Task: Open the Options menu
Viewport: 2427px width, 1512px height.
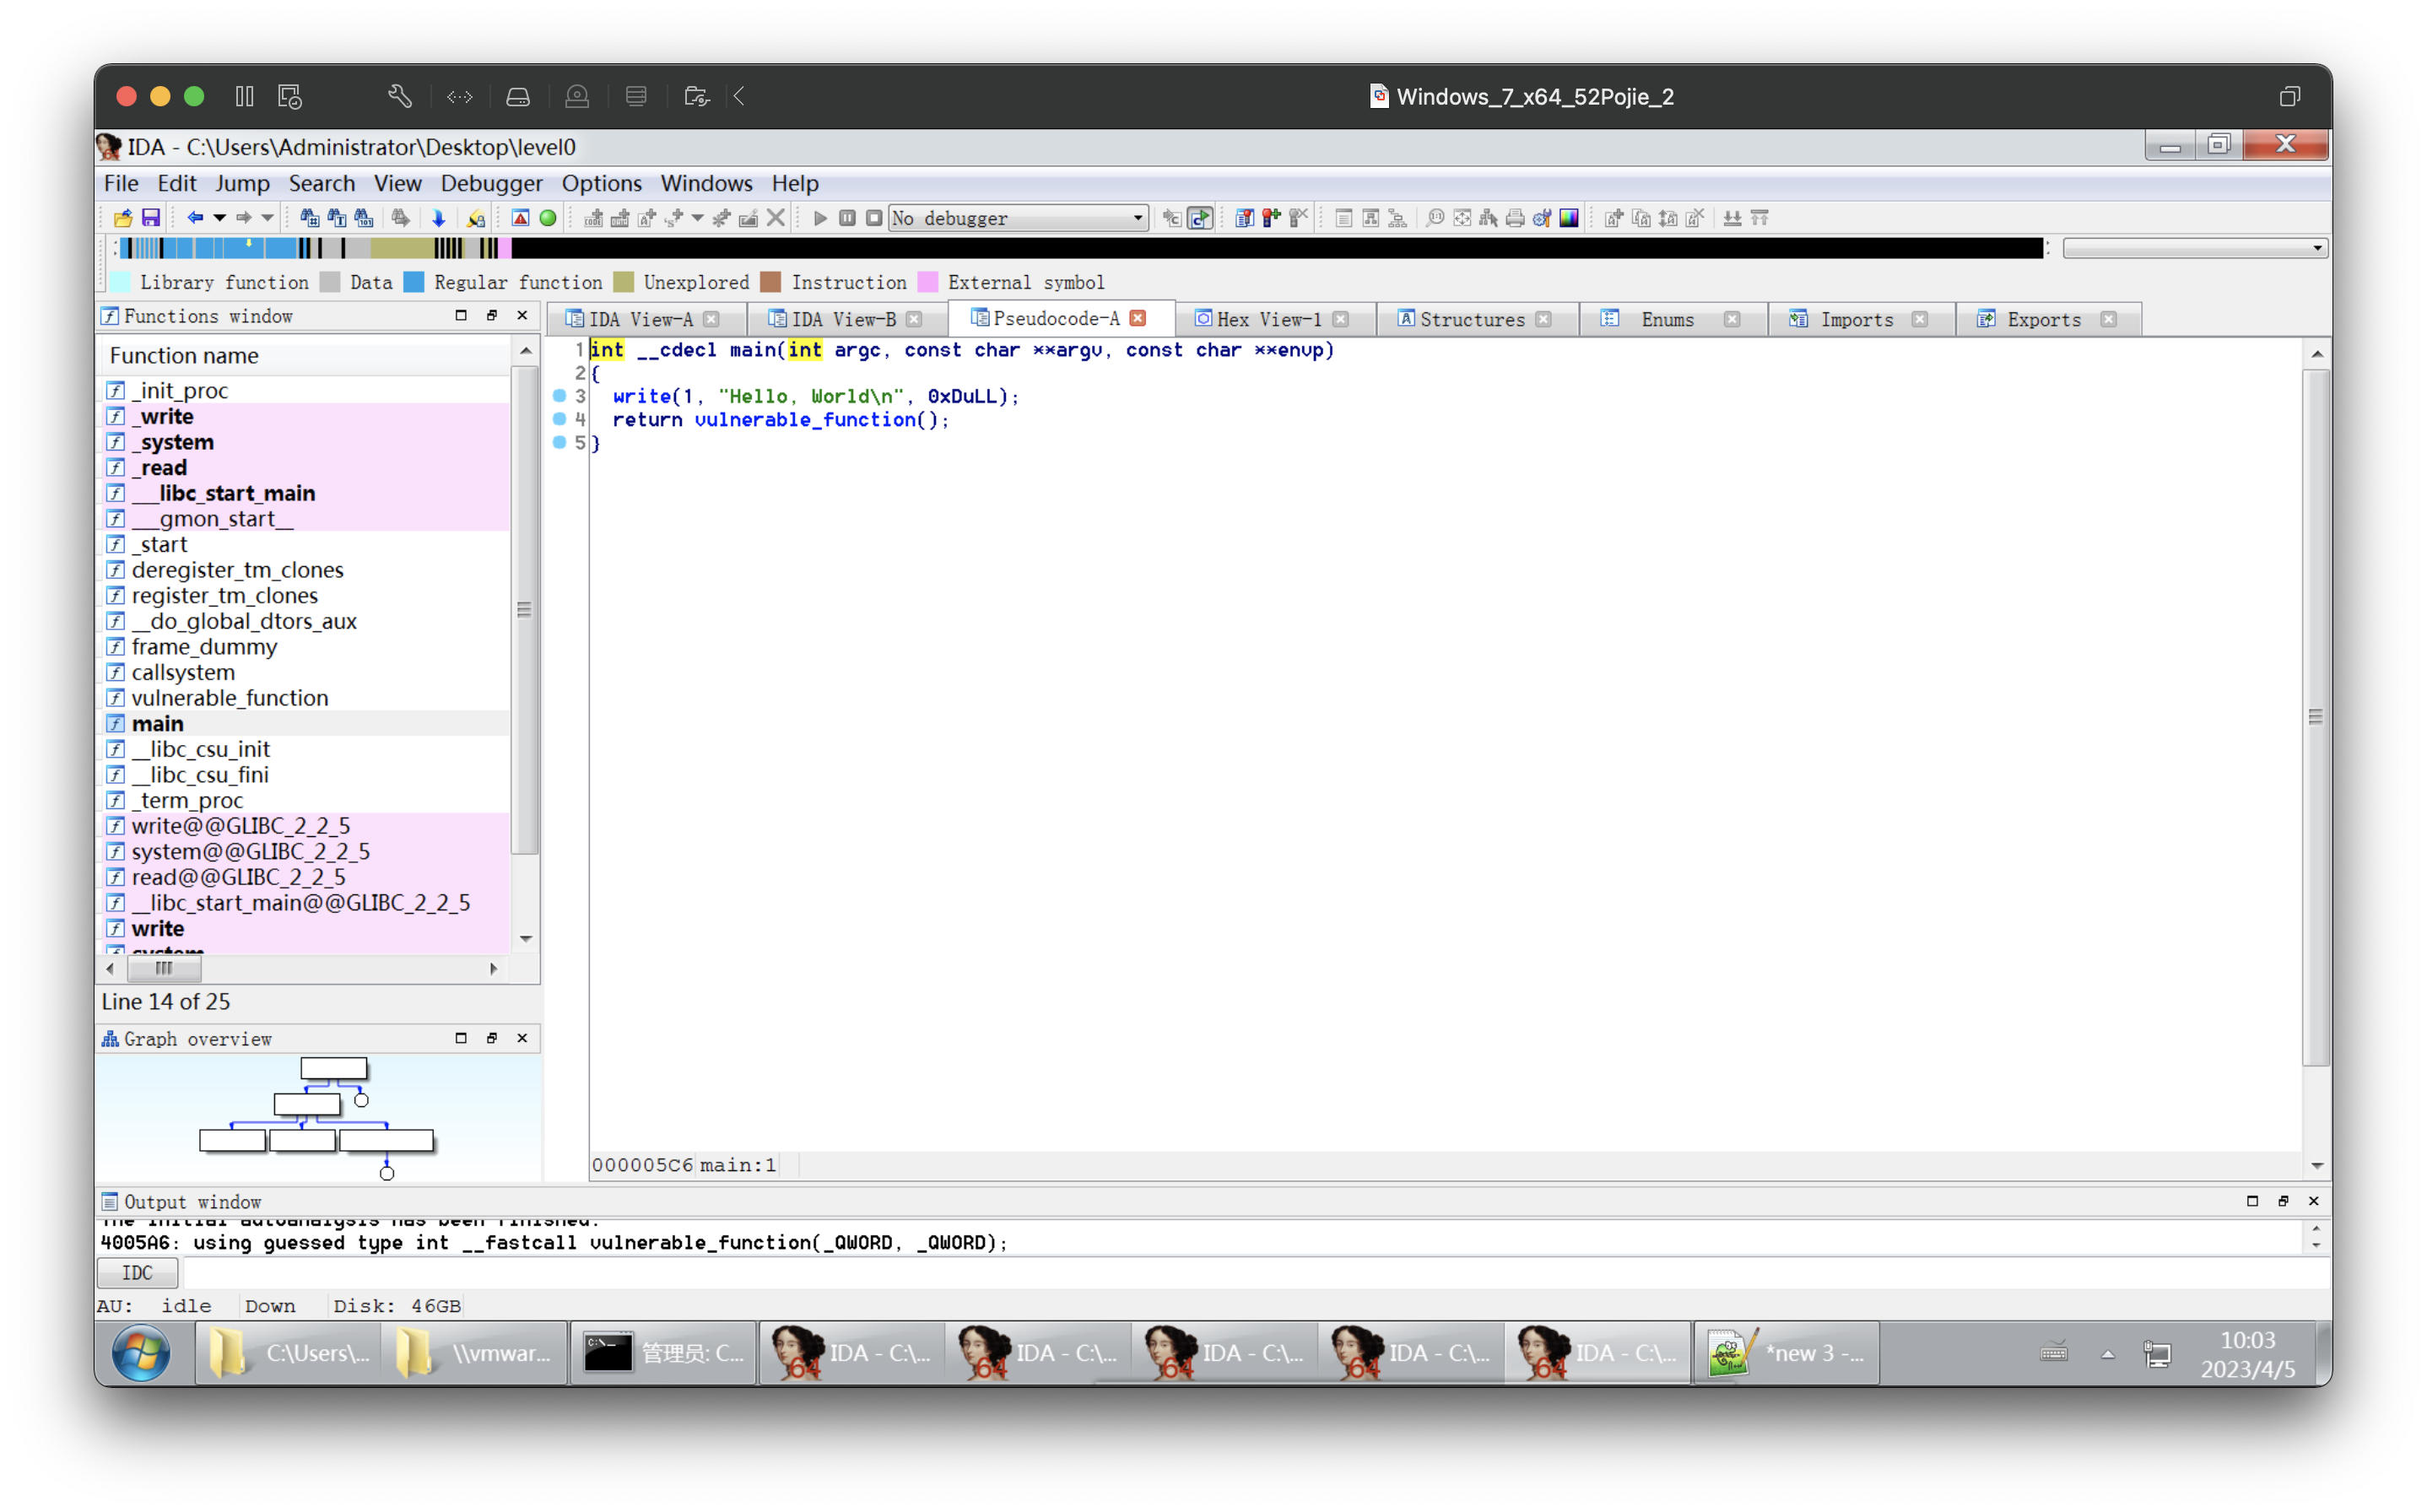Action: [601, 183]
